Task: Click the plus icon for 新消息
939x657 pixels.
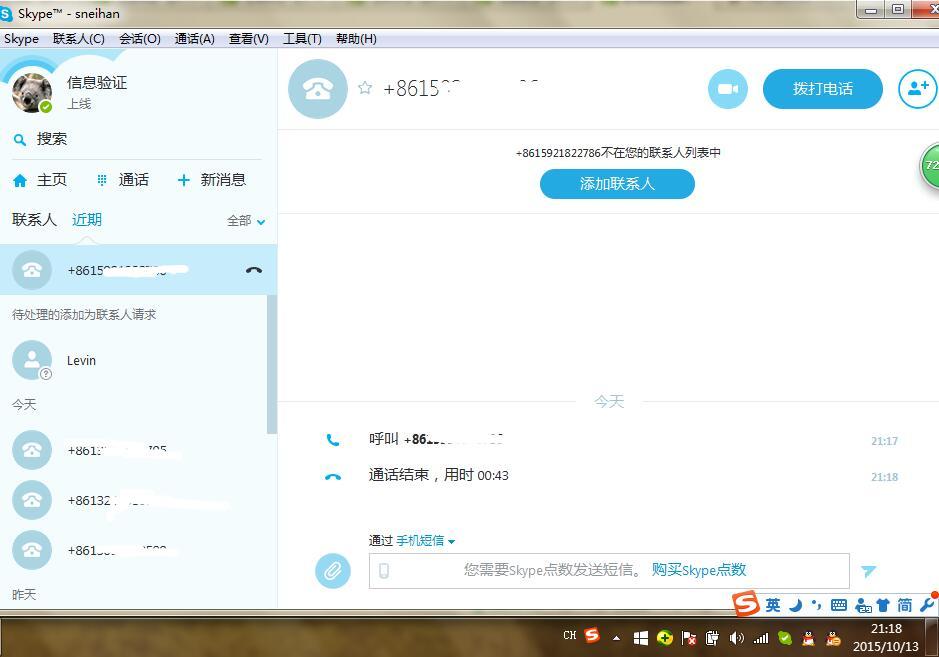Action: point(184,180)
